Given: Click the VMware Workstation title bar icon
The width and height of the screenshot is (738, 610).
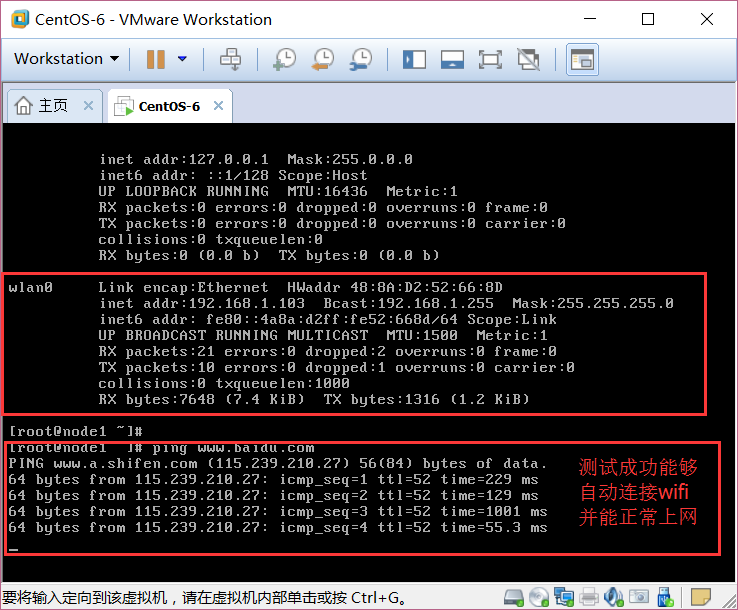Looking at the screenshot, I should pyautogui.click(x=20, y=20).
